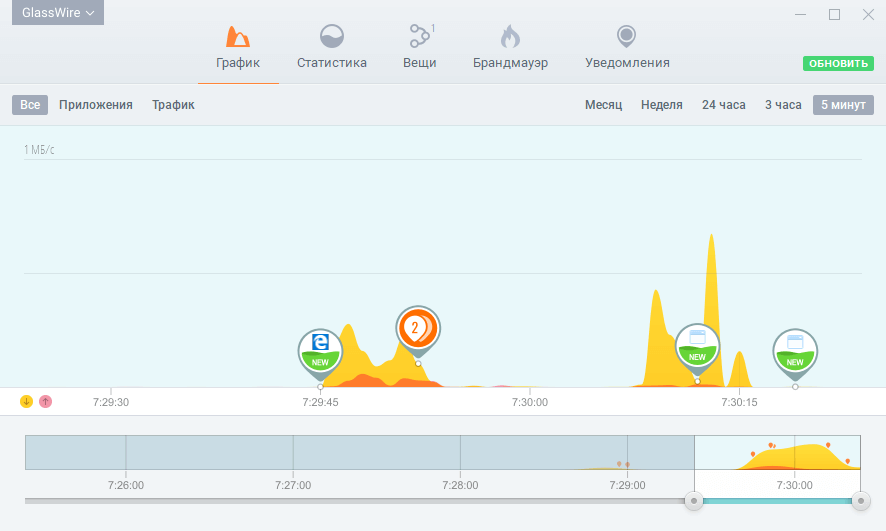
Task: Click the 7:29:45 time label
Action: tap(320, 402)
